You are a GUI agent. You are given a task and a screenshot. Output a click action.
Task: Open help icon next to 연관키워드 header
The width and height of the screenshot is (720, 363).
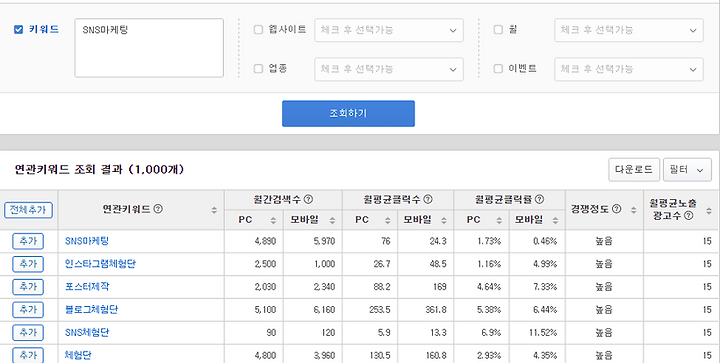158,209
